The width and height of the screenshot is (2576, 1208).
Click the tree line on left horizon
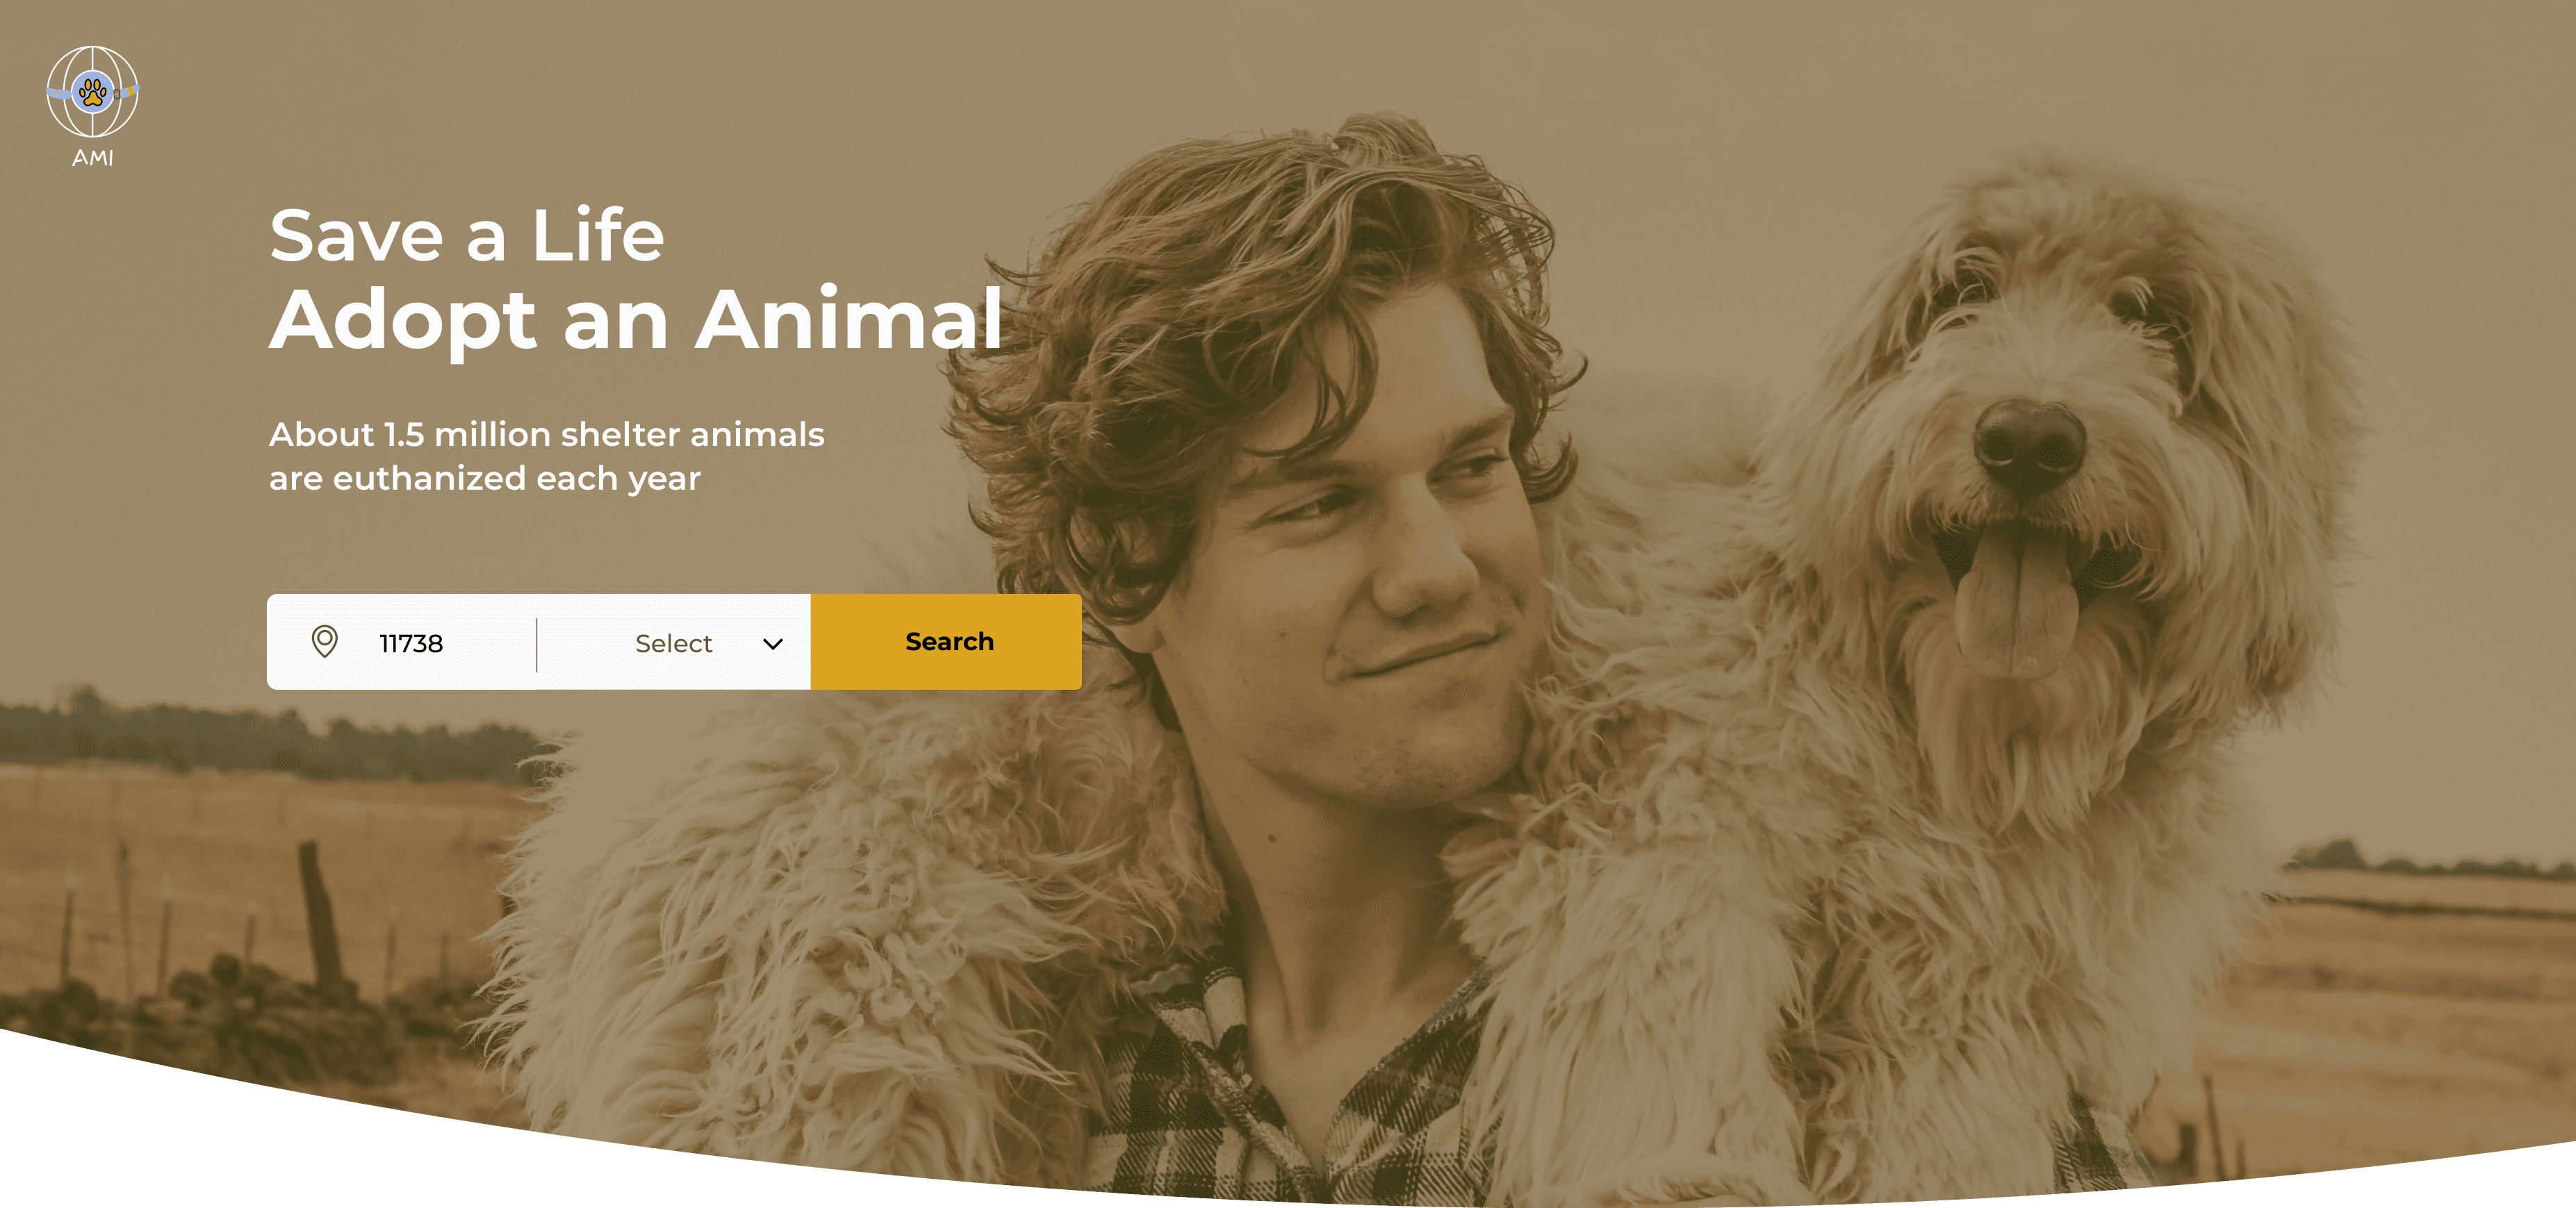270,735
